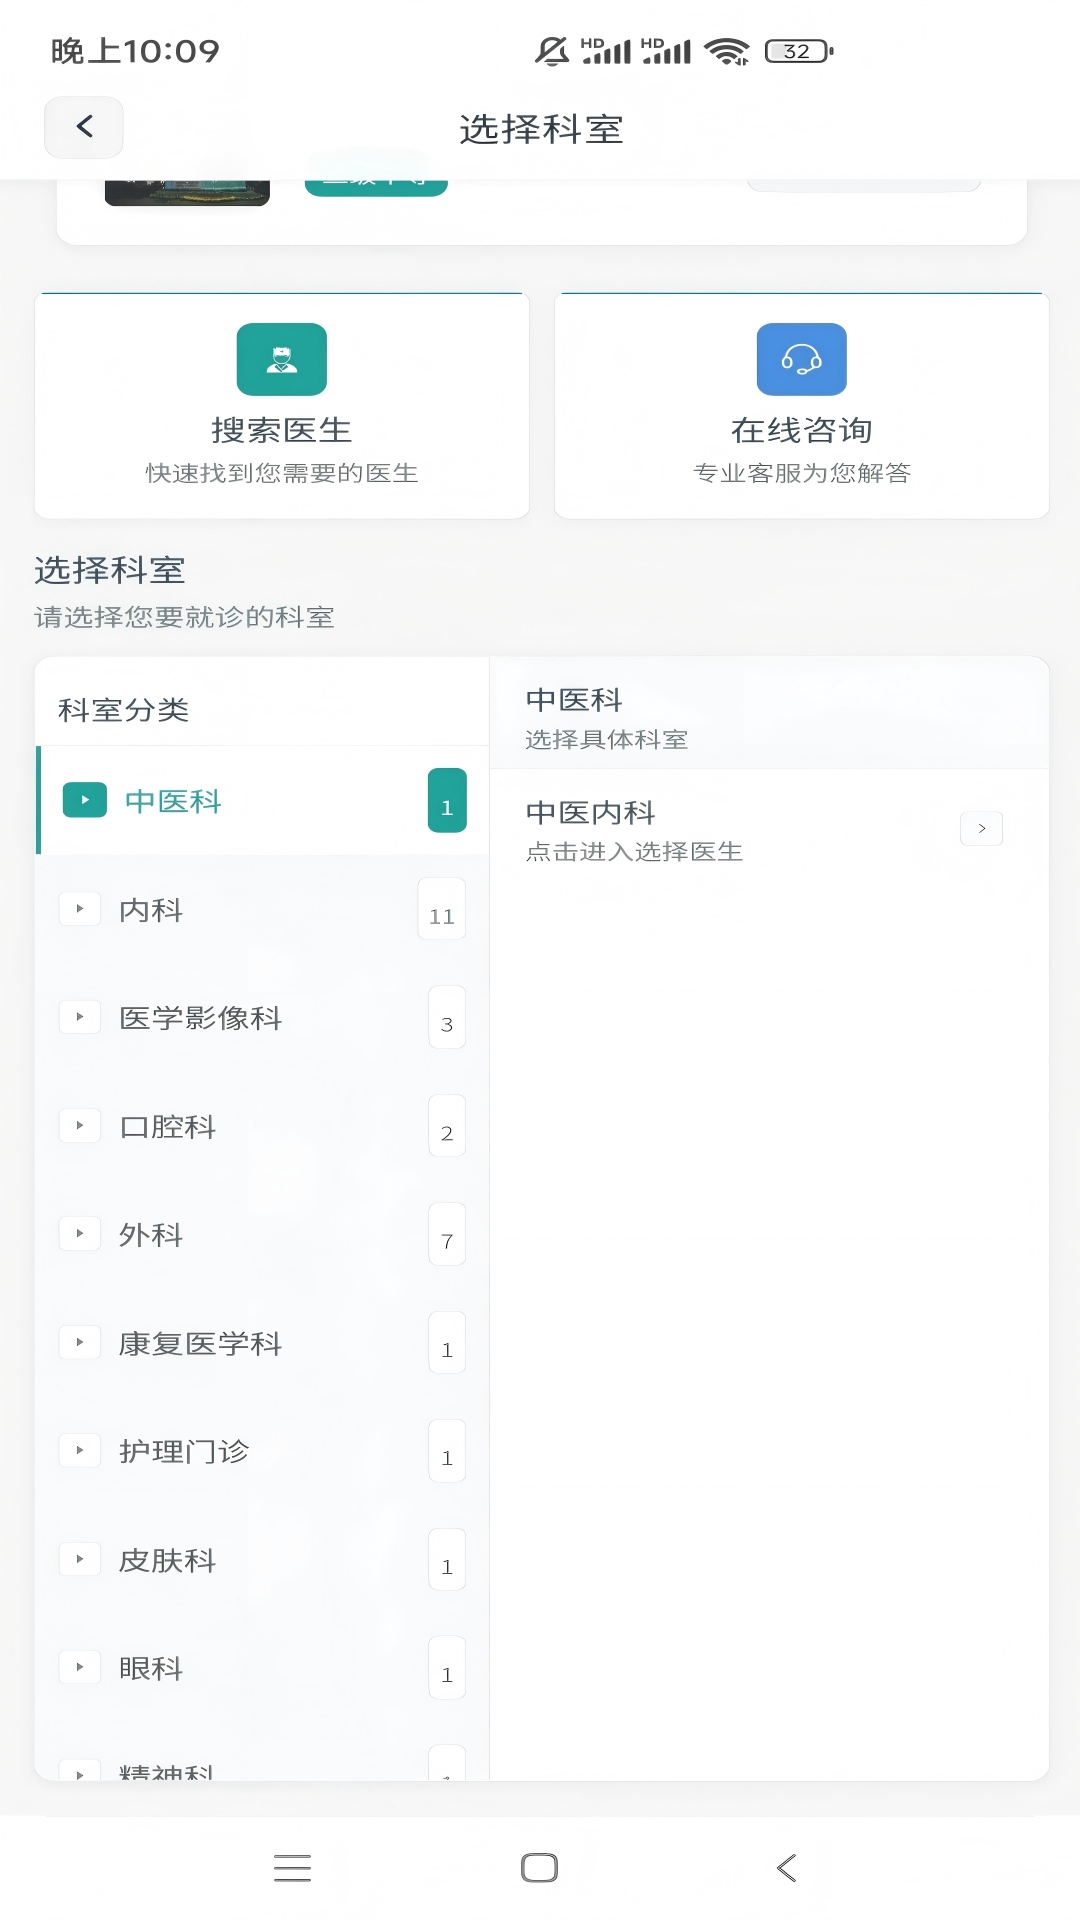Tap the 7 count badge on 外科
Screen dimensions: 1080x1920
(447, 1234)
